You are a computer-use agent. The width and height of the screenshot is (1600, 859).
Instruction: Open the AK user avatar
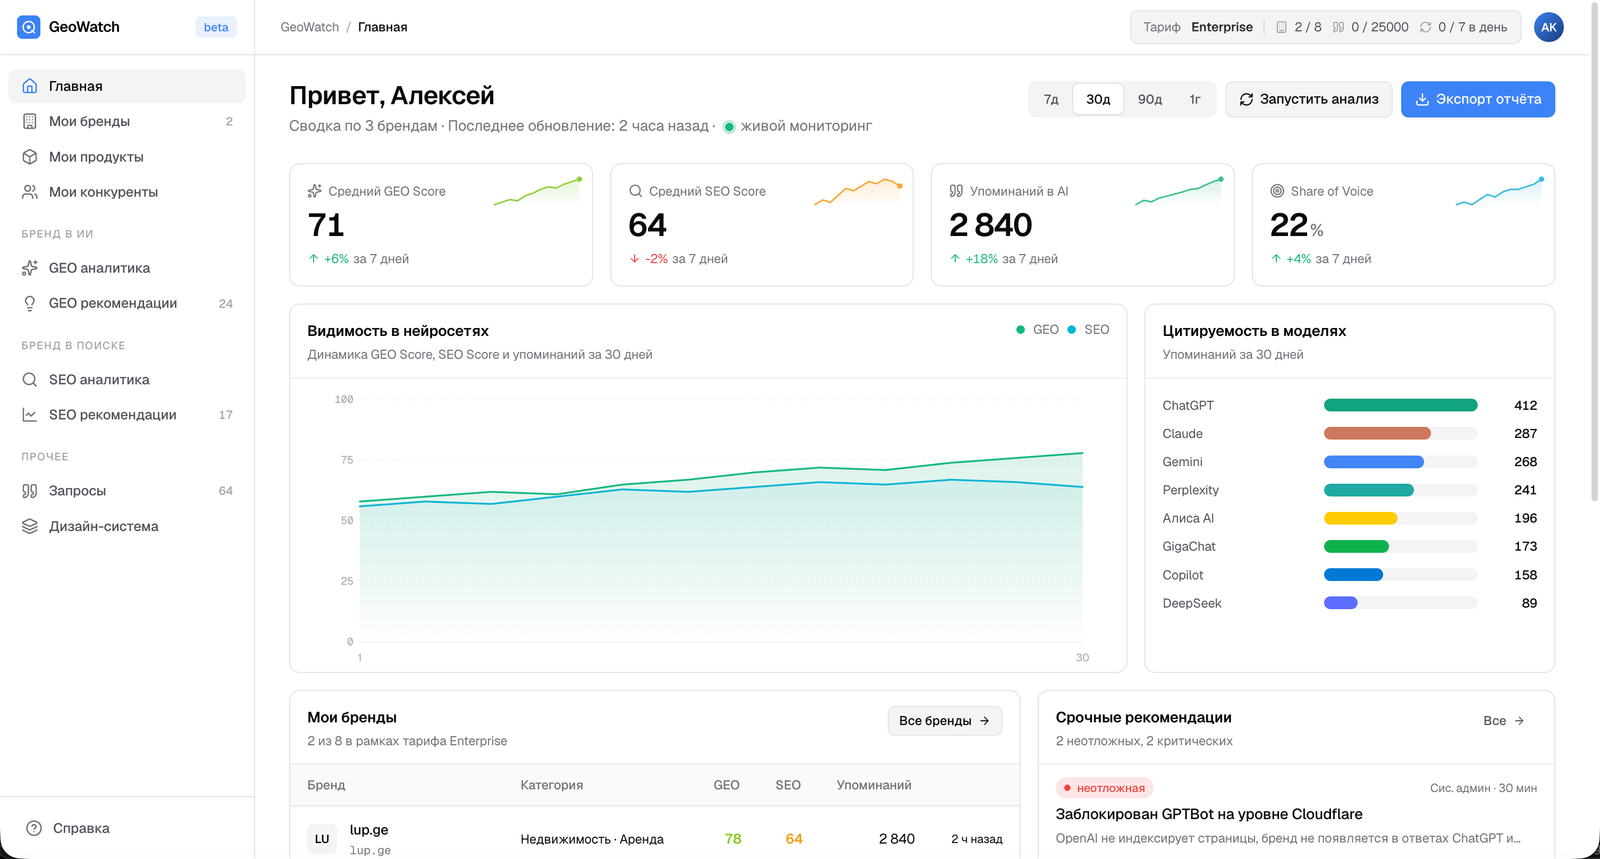[1549, 27]
